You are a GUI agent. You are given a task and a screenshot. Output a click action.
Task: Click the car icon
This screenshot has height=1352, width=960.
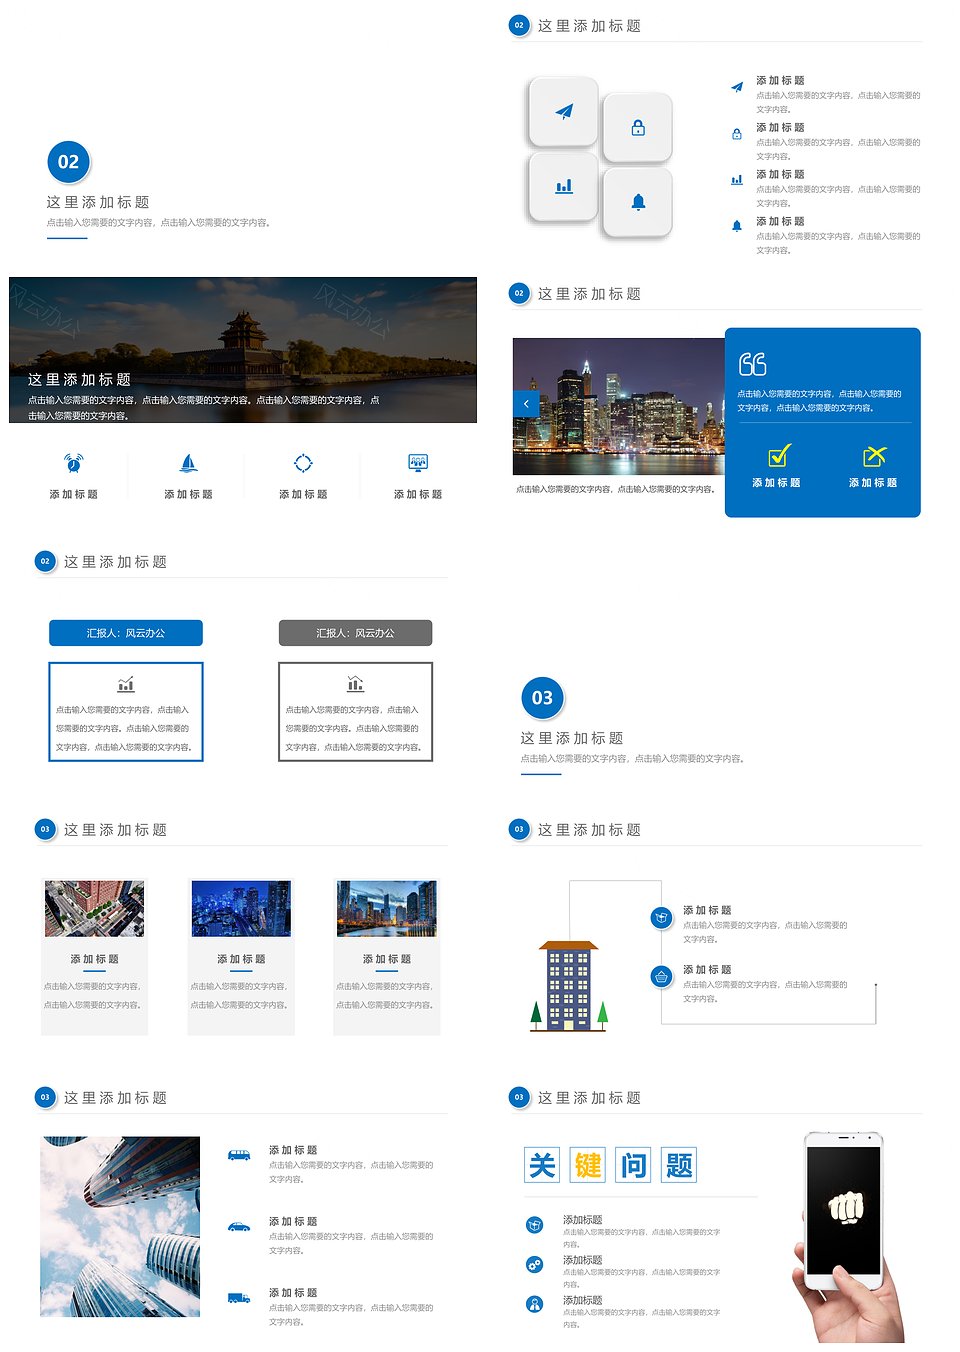pyautogui.click(x=239, y=1226)
